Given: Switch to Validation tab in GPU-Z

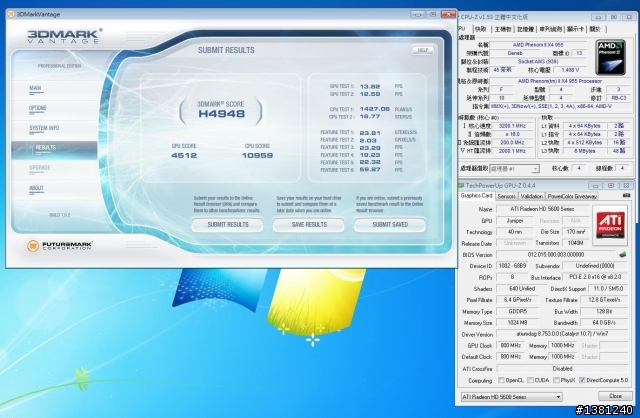Looking at the screenshot, I should pyautogui.click(x=531, y=196).
